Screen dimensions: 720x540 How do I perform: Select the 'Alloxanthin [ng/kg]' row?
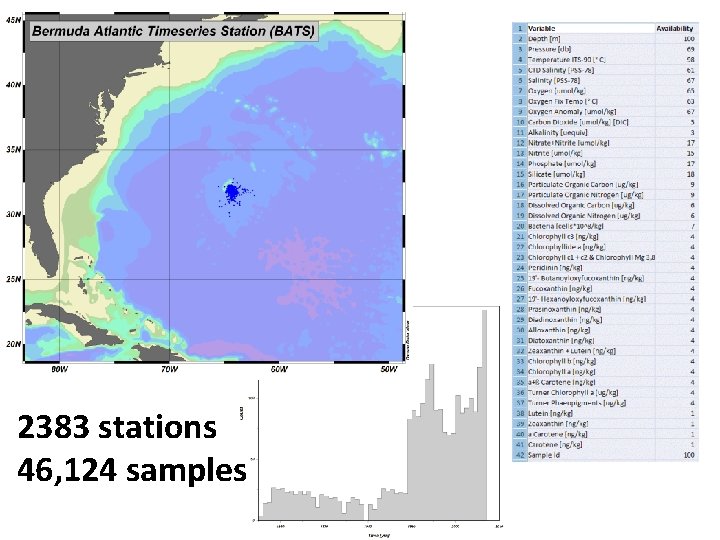point(605,330)
